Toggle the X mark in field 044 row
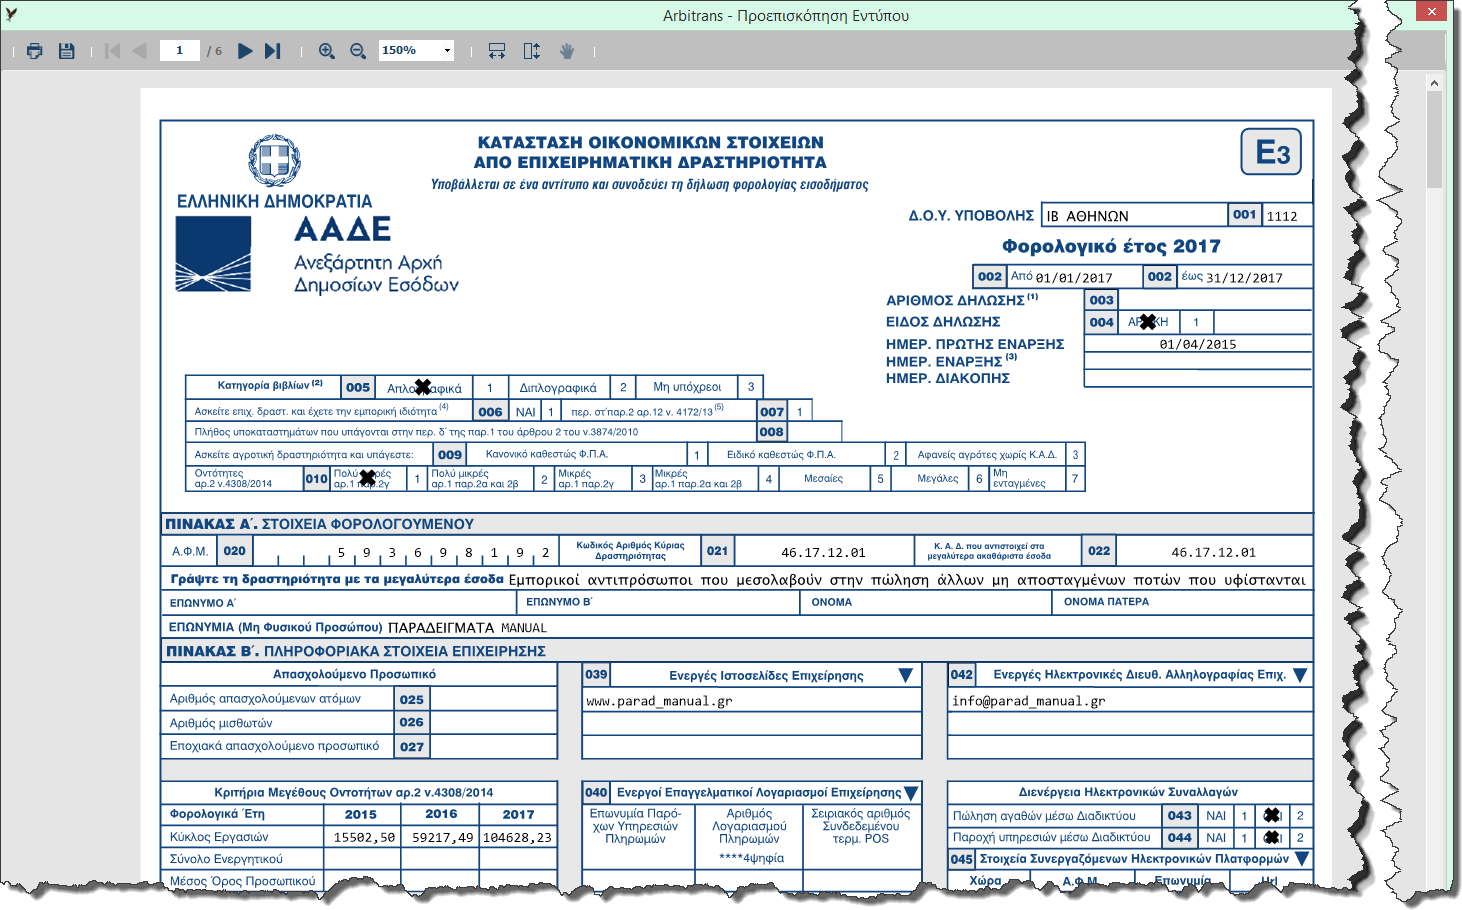 (1272, 838)
